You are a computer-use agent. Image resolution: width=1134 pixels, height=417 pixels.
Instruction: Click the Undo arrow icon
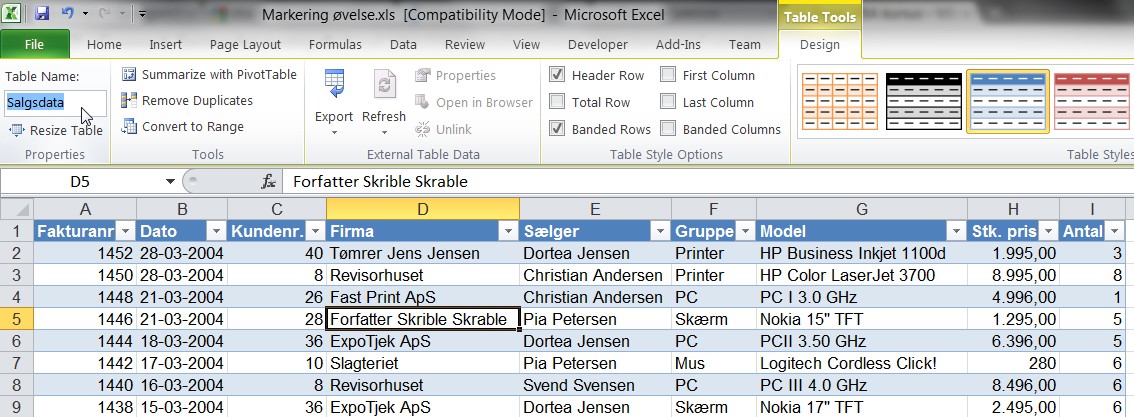[x=68, y=15]
